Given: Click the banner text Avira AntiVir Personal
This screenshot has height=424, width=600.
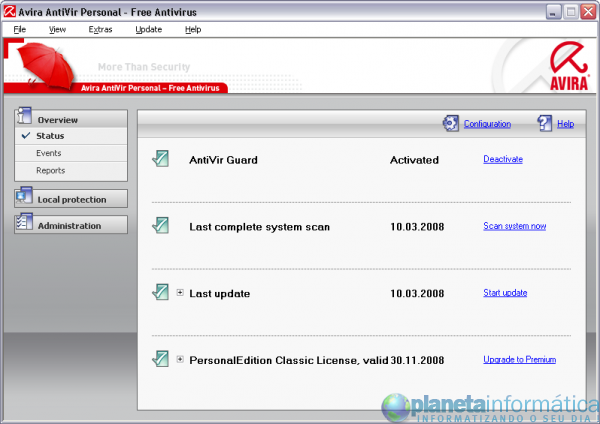Looking at the screenshot, I should click(150, 88).
